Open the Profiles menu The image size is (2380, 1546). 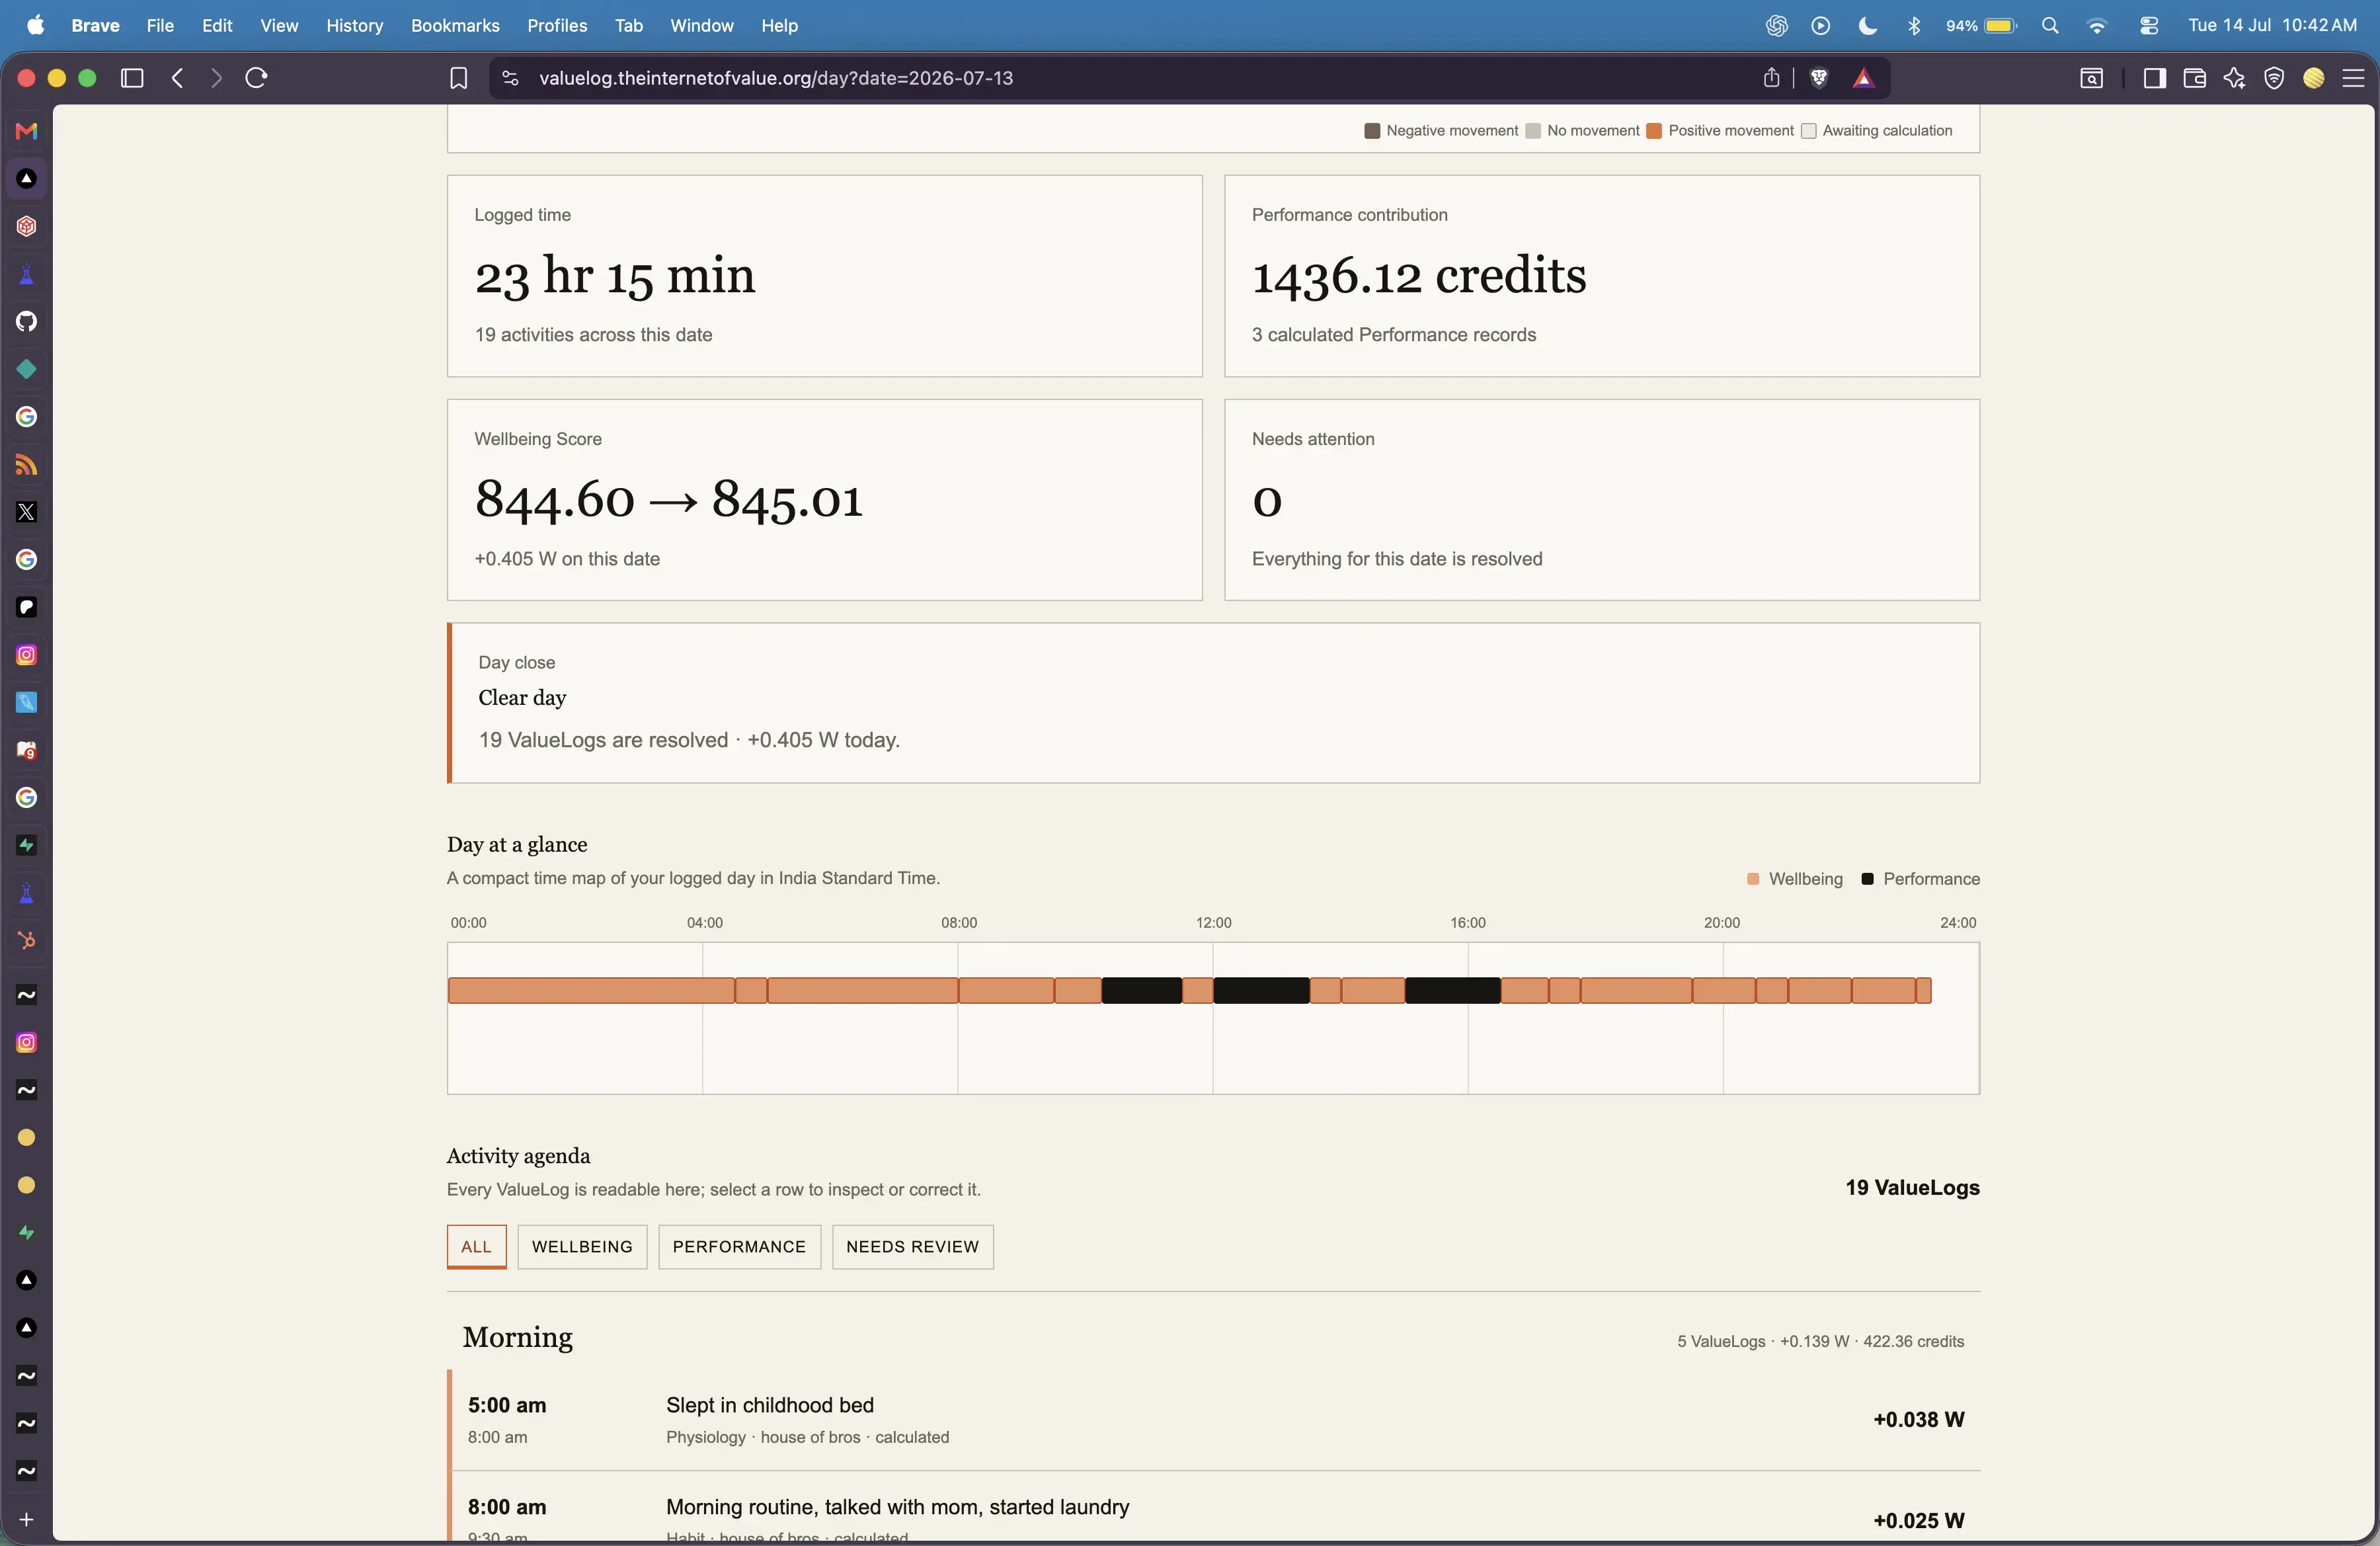point(557,26)
